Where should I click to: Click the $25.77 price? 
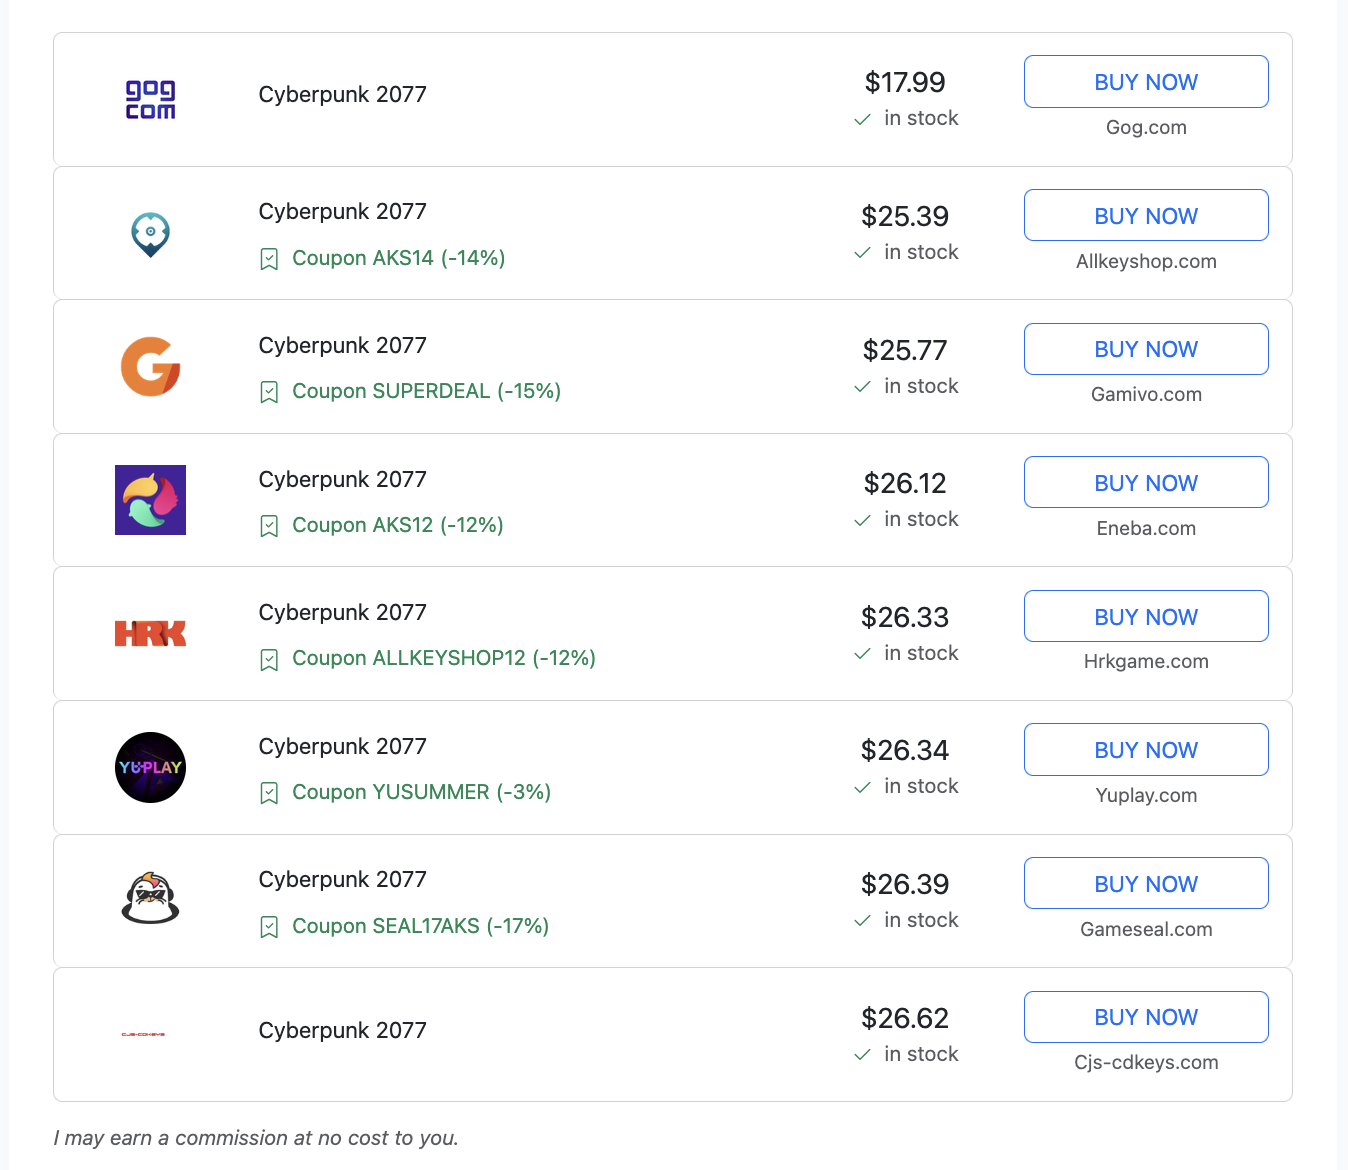[905, 350]
